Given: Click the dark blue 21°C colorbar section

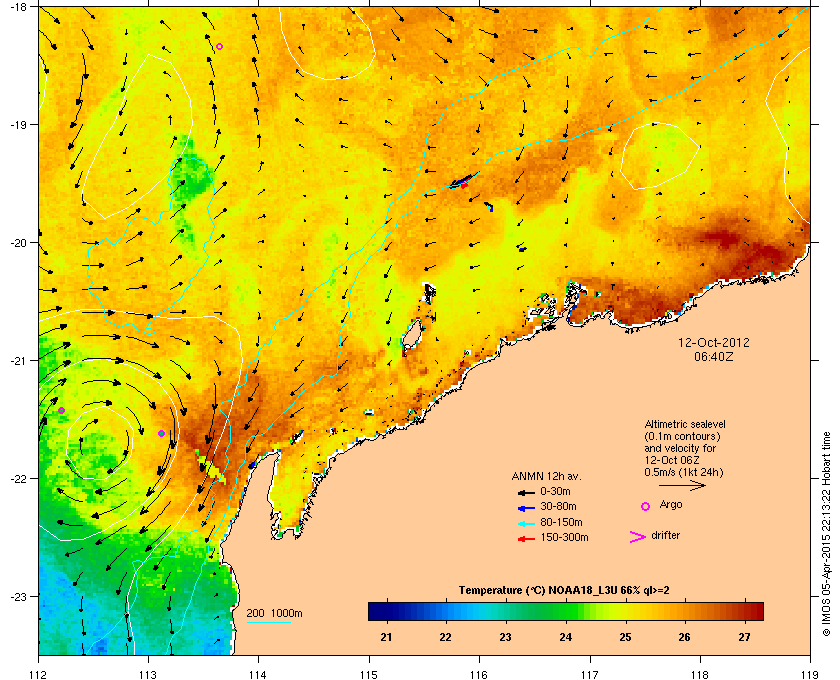Looking at the screenshot, I should click(386, 611).
